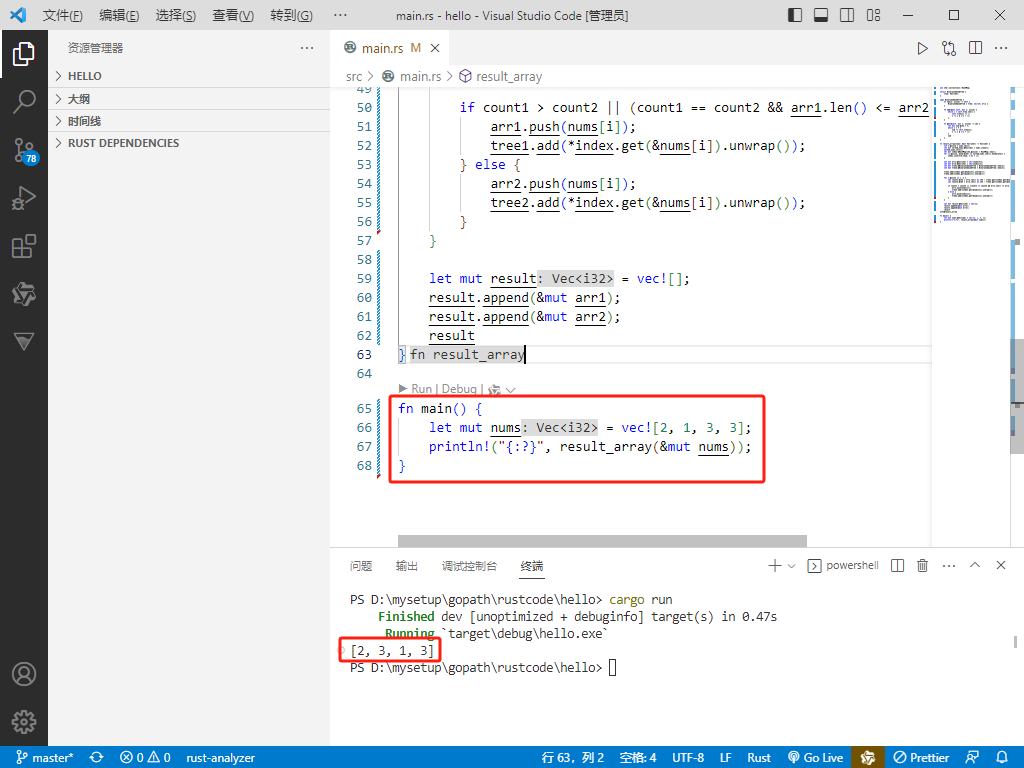Change Rust language mode
The width and height of the screenshot is (1024, 768).
[759, 758]
